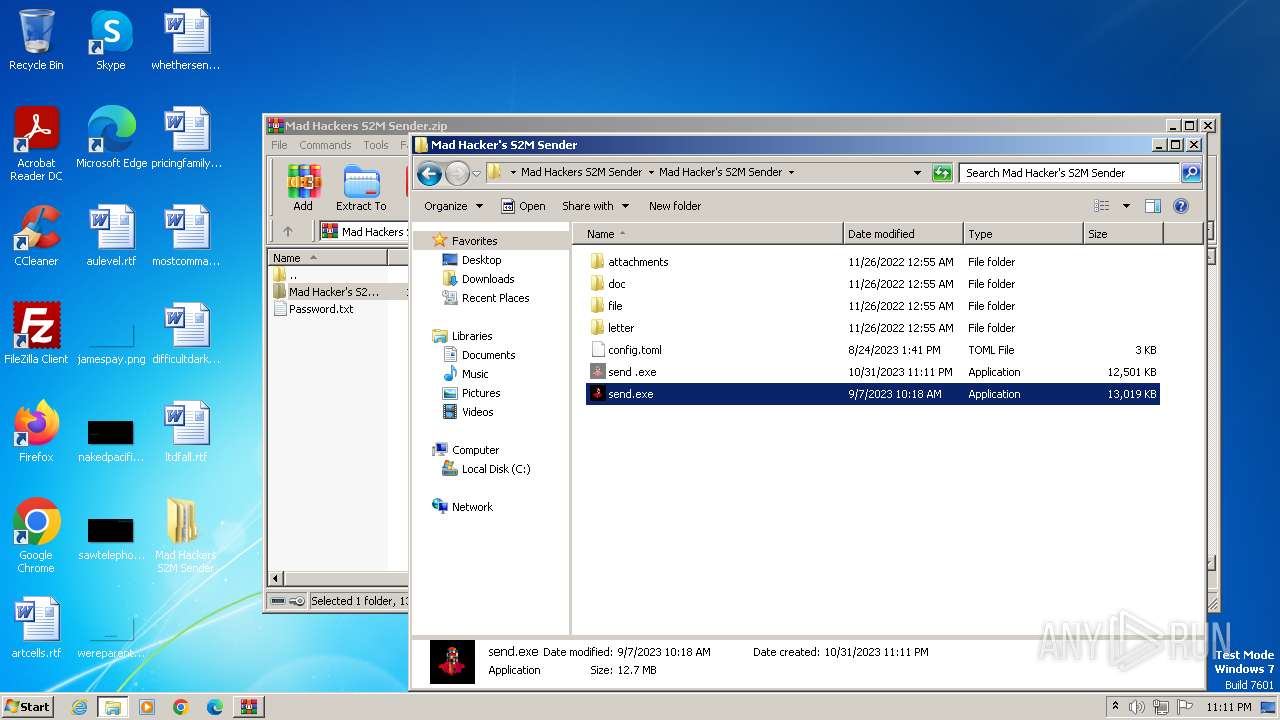The width and height of the screenshot is (1280, 720).
Task: Select the config.toml file
Action: (872, 350)
